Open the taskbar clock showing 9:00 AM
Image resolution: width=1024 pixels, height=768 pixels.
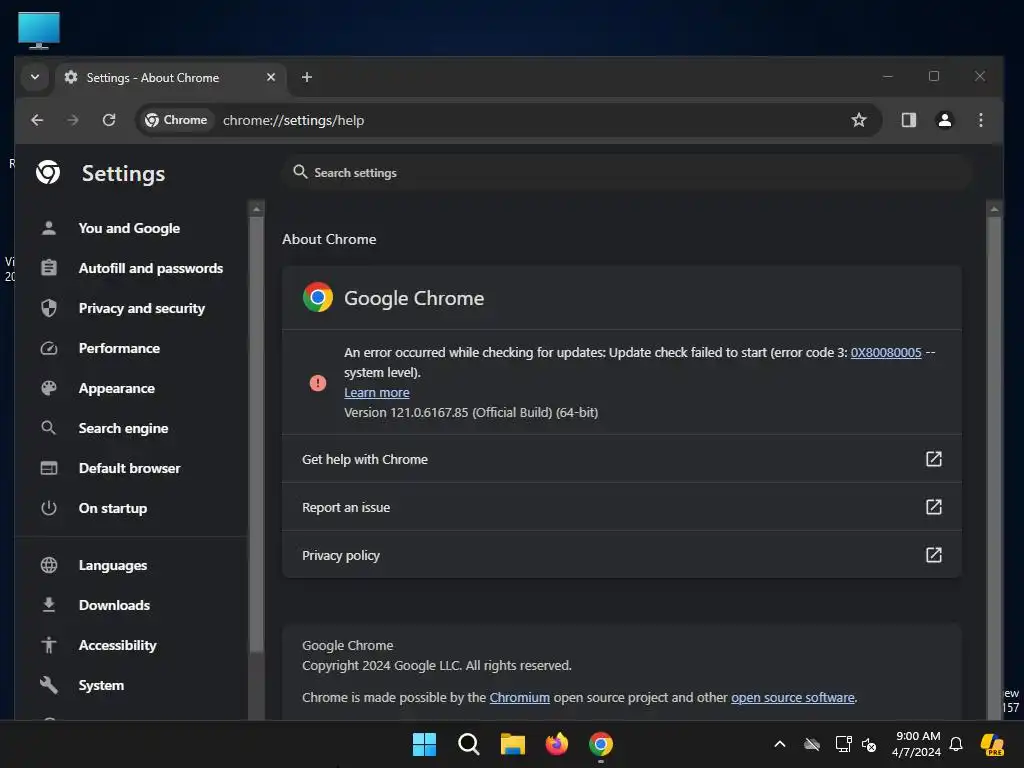tap(916, 744)
